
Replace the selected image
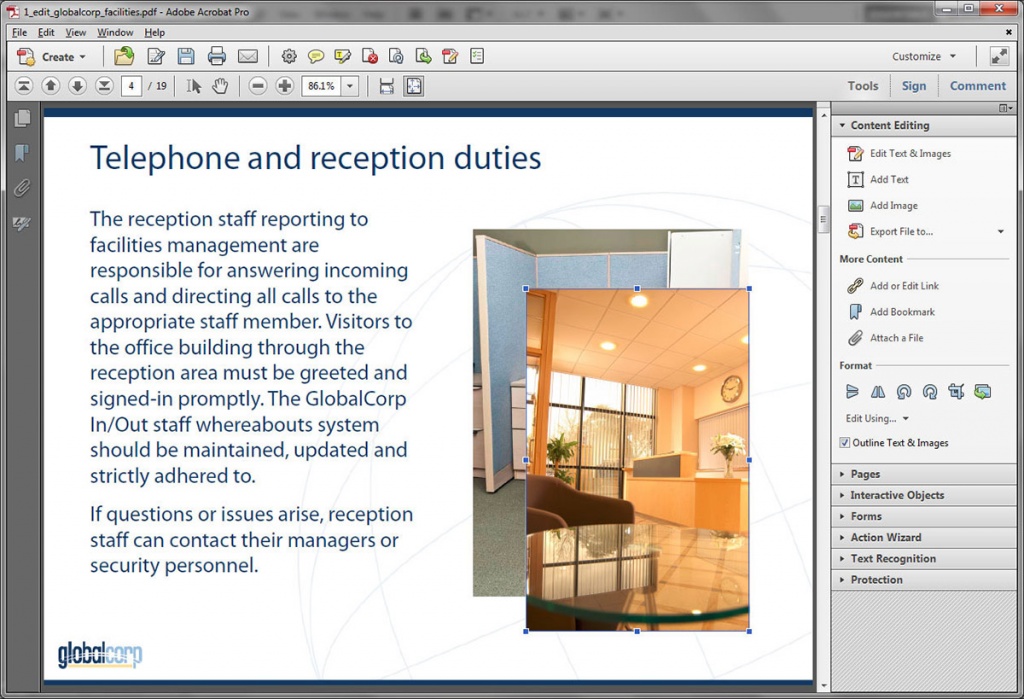coord(982,391)
